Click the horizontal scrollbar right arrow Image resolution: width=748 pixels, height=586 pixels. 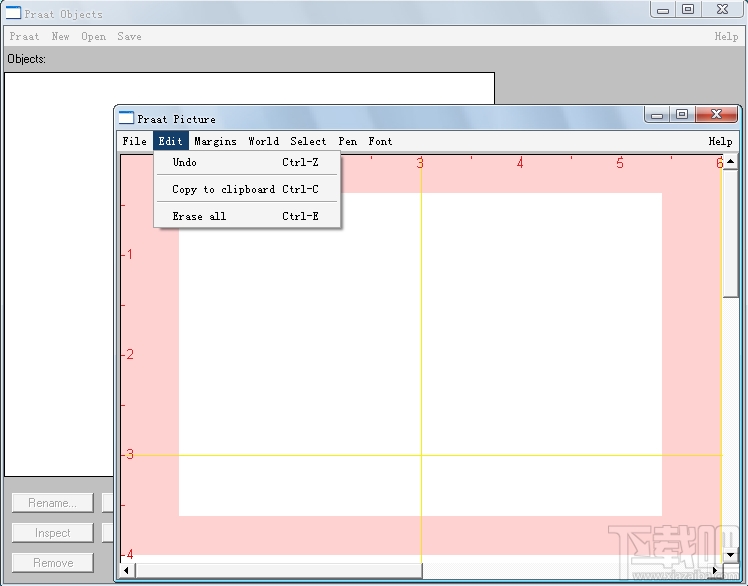point(715,570)
